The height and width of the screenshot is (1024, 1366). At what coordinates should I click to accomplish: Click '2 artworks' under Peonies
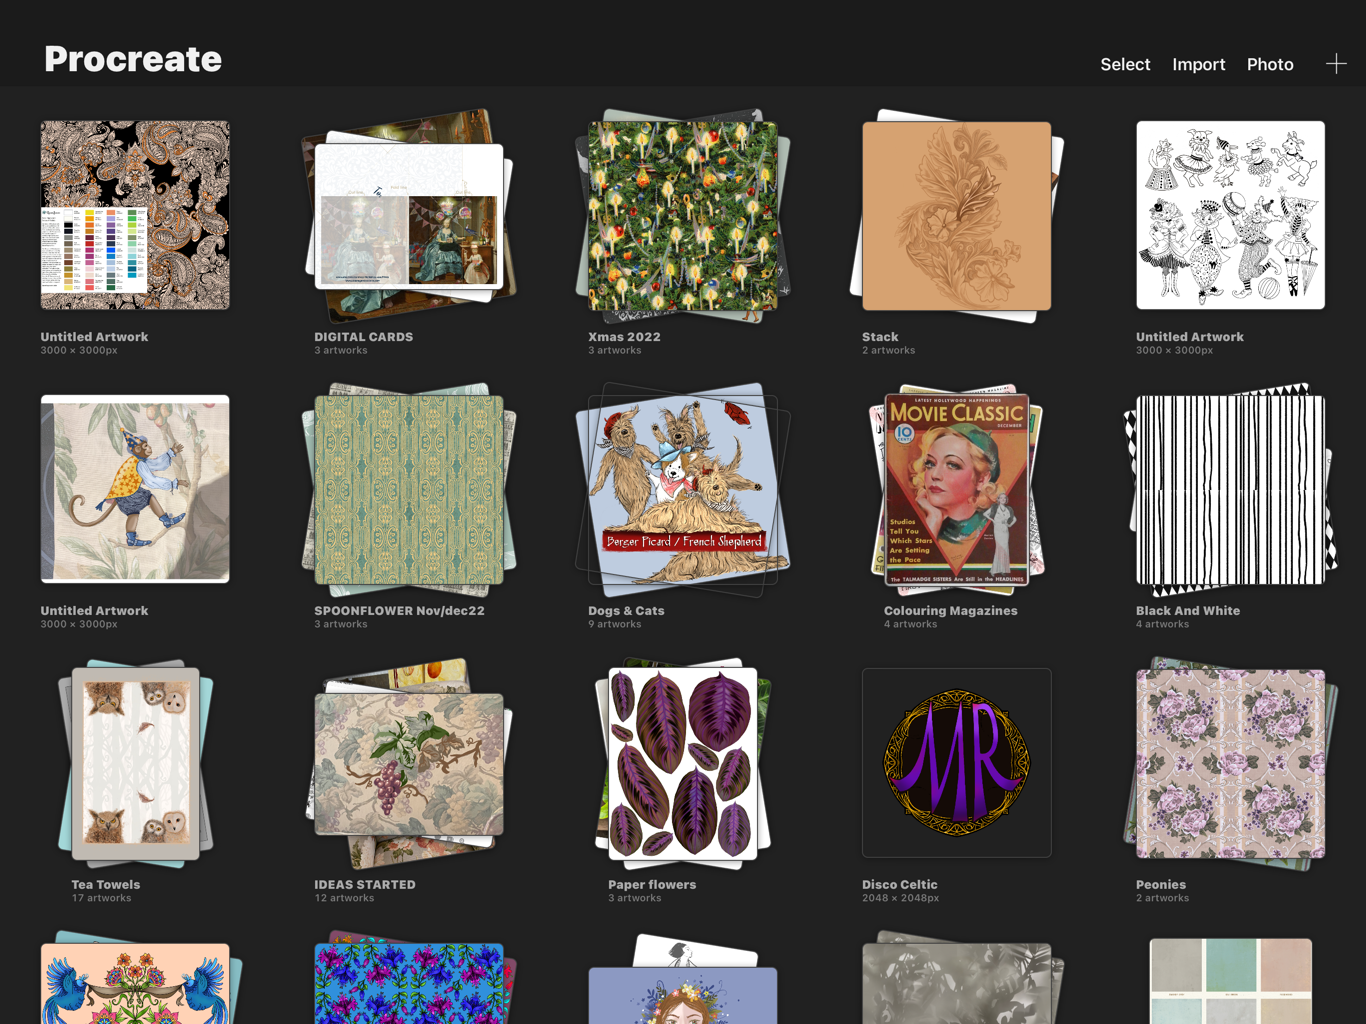(x=1163, y=899)
